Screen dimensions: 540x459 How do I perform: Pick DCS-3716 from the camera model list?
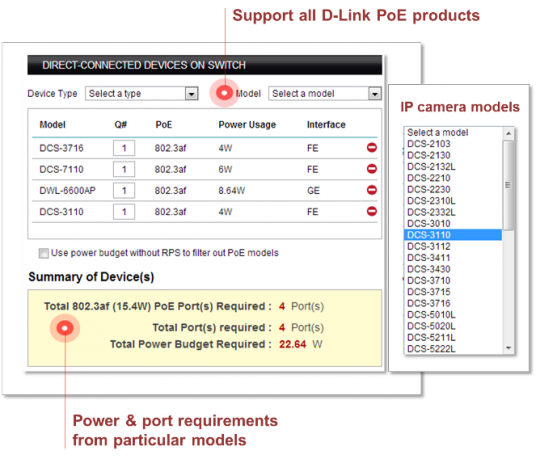(453, 303)
